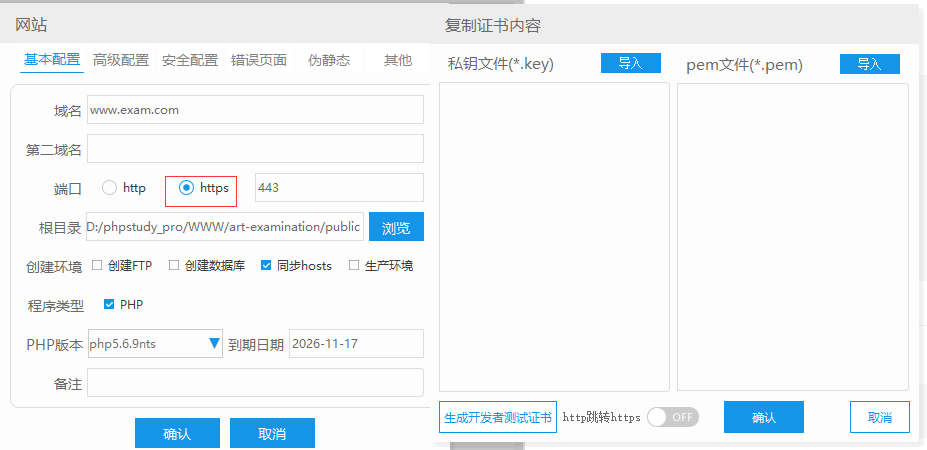This screenshot has height=450, width=927.
Task: Uncheck the 同步hosts checkbox
Action: point(266,266)
